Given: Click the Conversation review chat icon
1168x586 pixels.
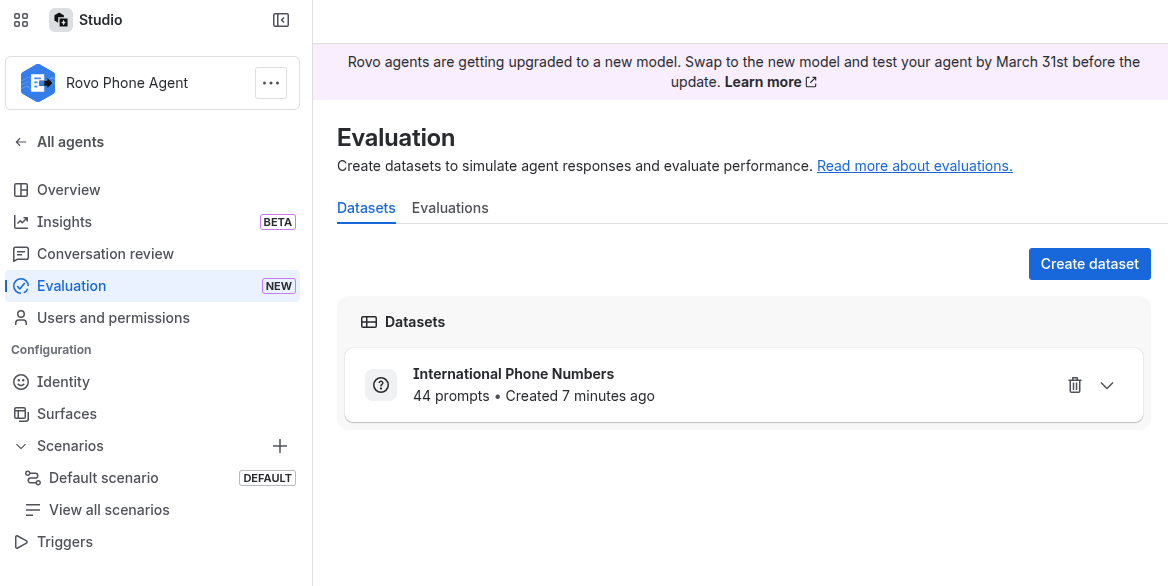Looking at the screenshot, I should [x=21, y=254].
